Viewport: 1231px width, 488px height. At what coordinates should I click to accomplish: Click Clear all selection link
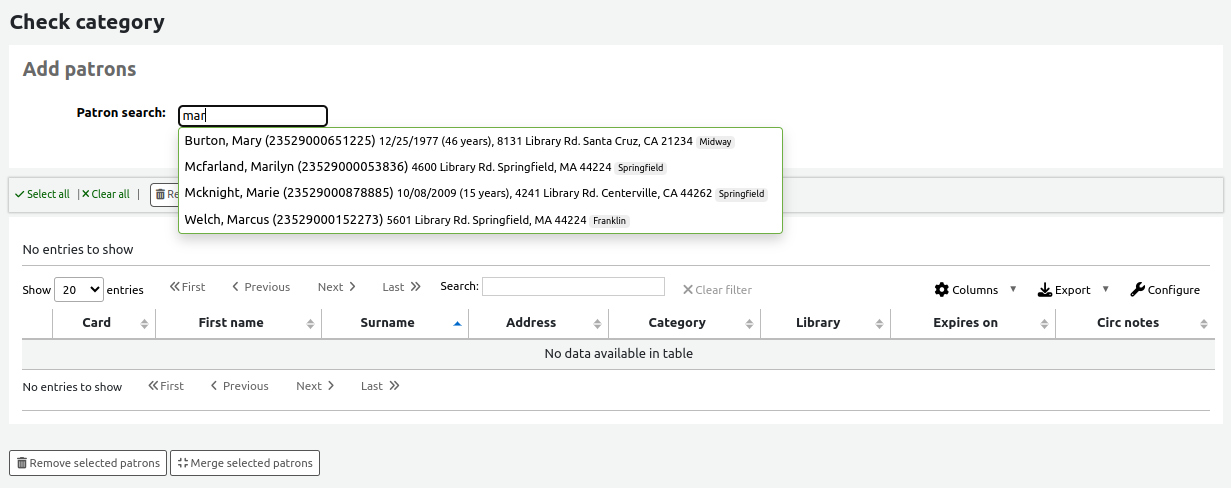(x=105, y=194)
